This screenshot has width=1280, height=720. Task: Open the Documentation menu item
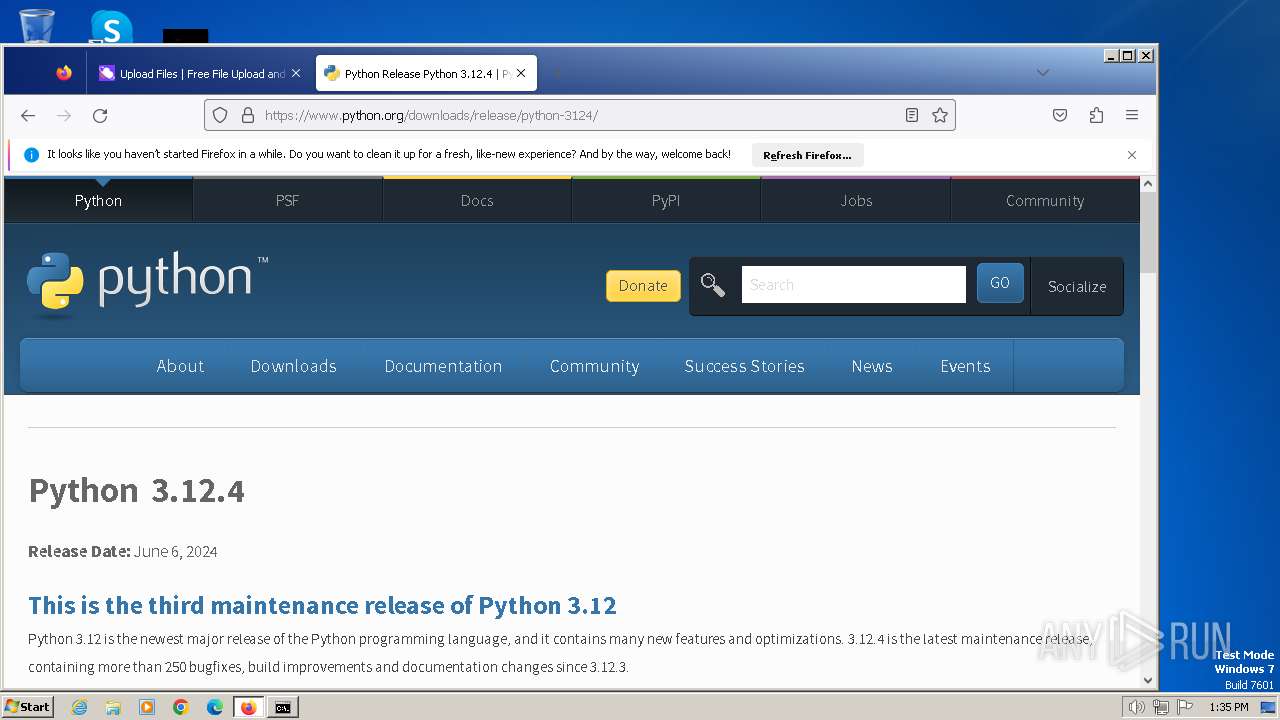443,366
